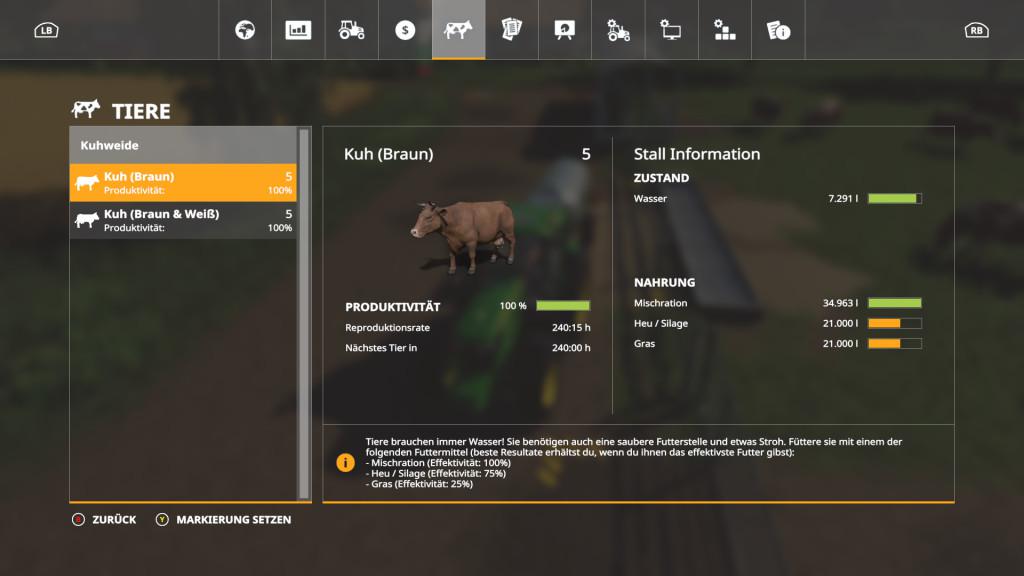Open the price statistics chart page
The width and height of the screenshot is (1024, 576).
point(298,30)
